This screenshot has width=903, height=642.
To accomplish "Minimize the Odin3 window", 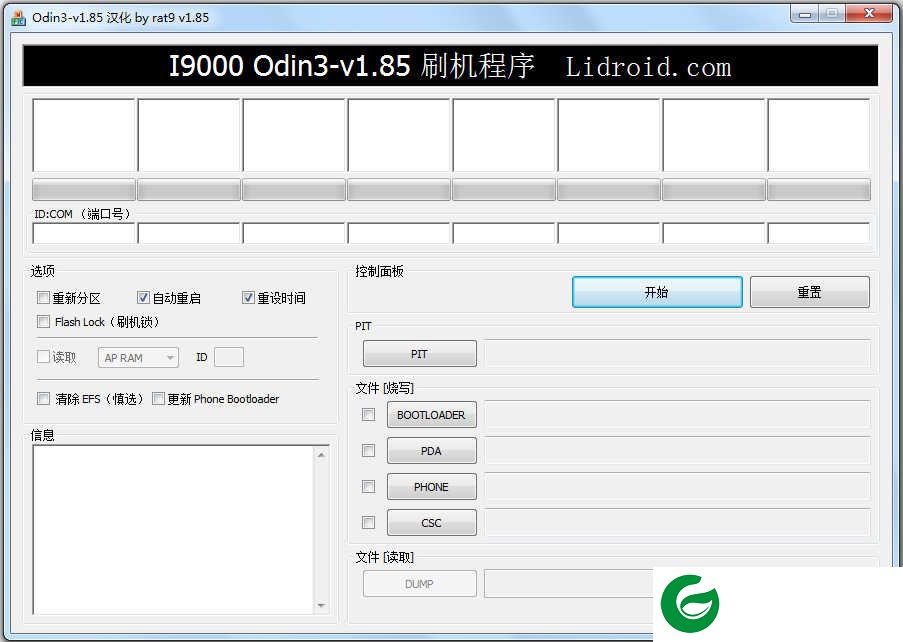I will (x=805, y=14).
